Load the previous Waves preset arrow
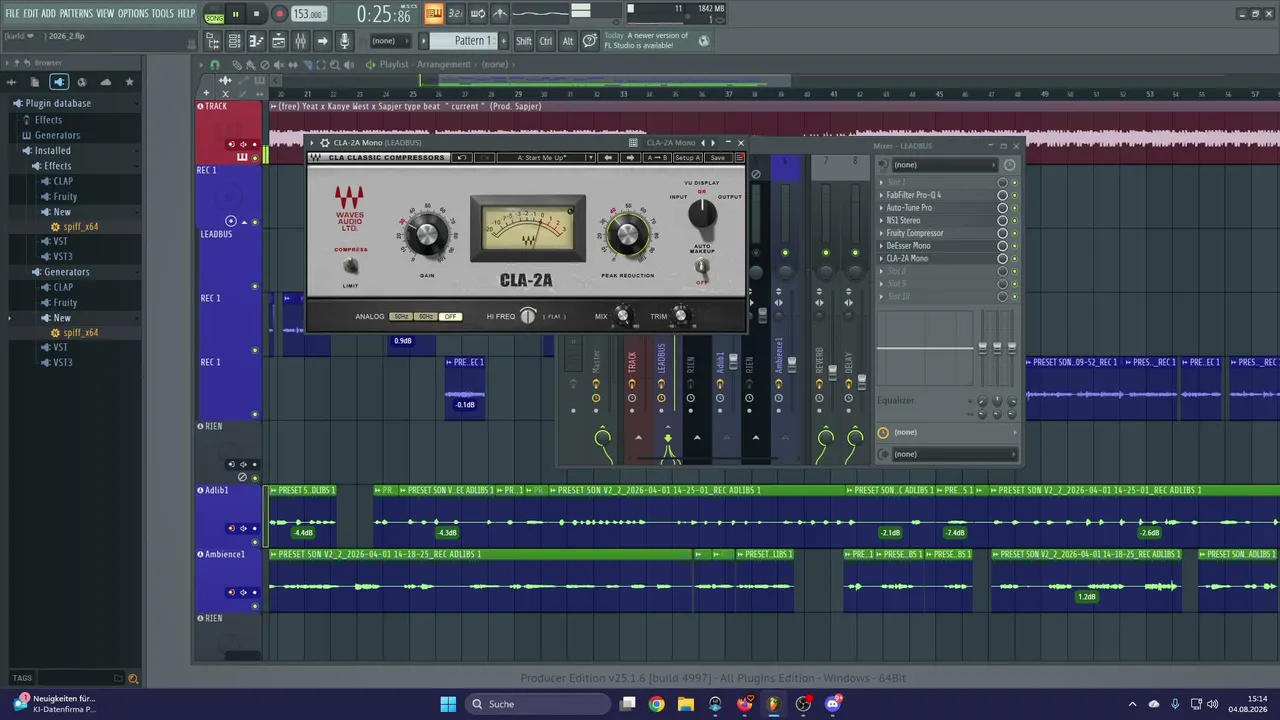1280x720 pixels. pyautogui.click(x=608, y=158)
